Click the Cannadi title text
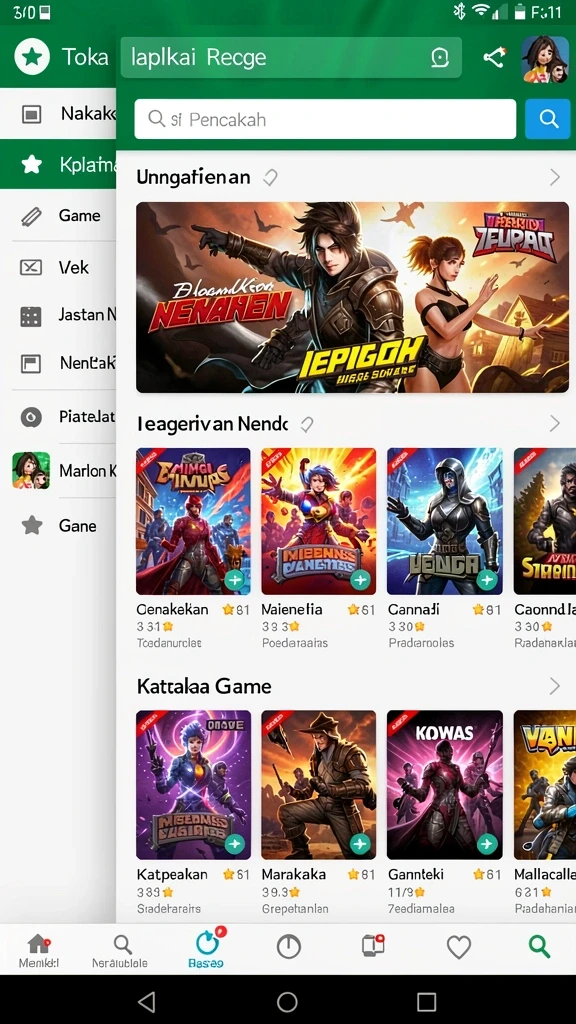This screenshot has width=576, height=1024. (x=414, y=609)
